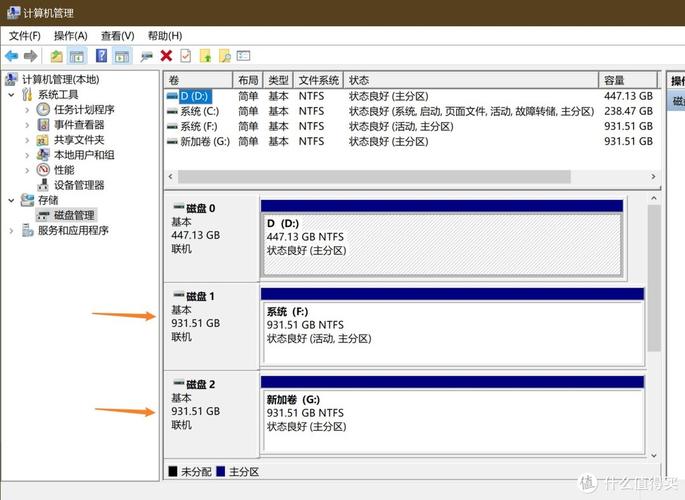Select the 新加卷 (G:) partition block
Screen dimensions: 685x500
453,415
